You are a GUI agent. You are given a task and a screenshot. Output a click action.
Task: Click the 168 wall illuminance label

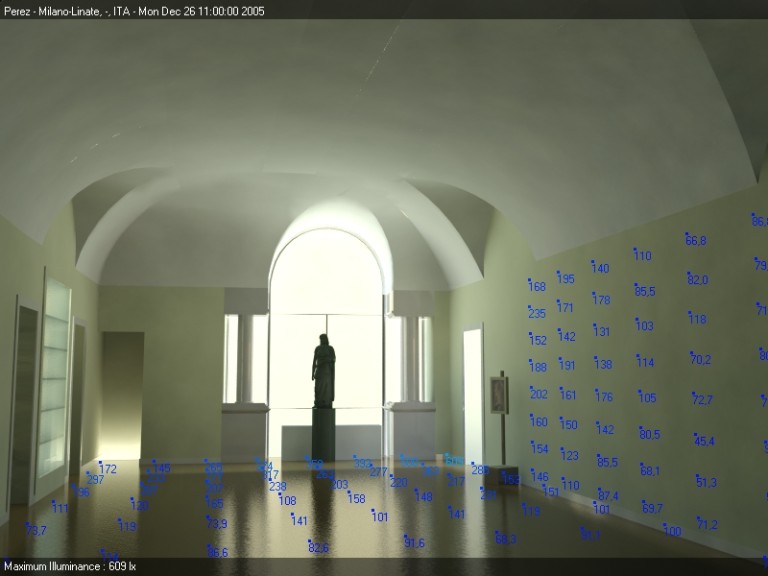click(x=537, y=286)
